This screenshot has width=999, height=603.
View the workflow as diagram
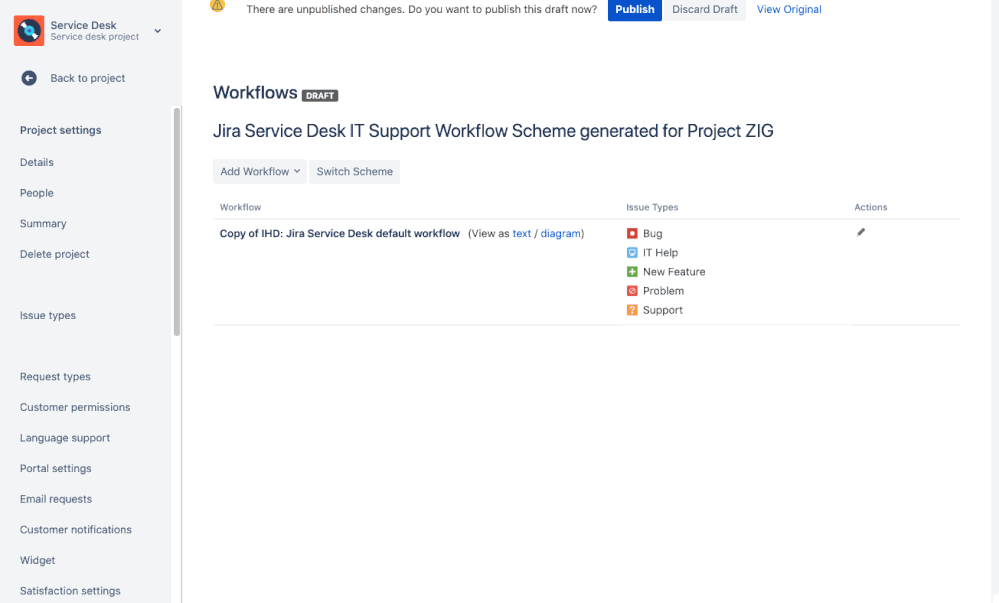tap(560, 233)
